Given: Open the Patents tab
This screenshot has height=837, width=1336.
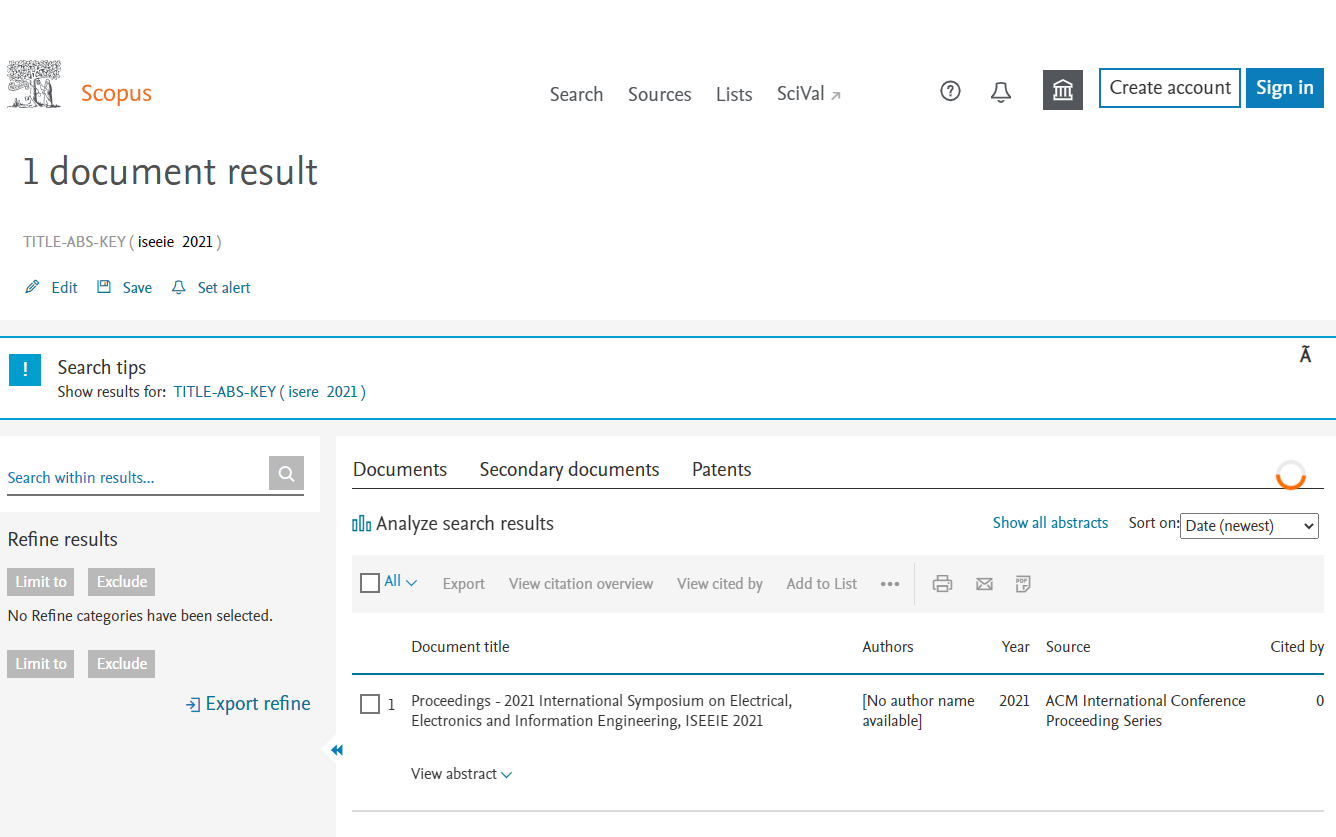Looking at the screenshot, I should [x=721, y=469].
